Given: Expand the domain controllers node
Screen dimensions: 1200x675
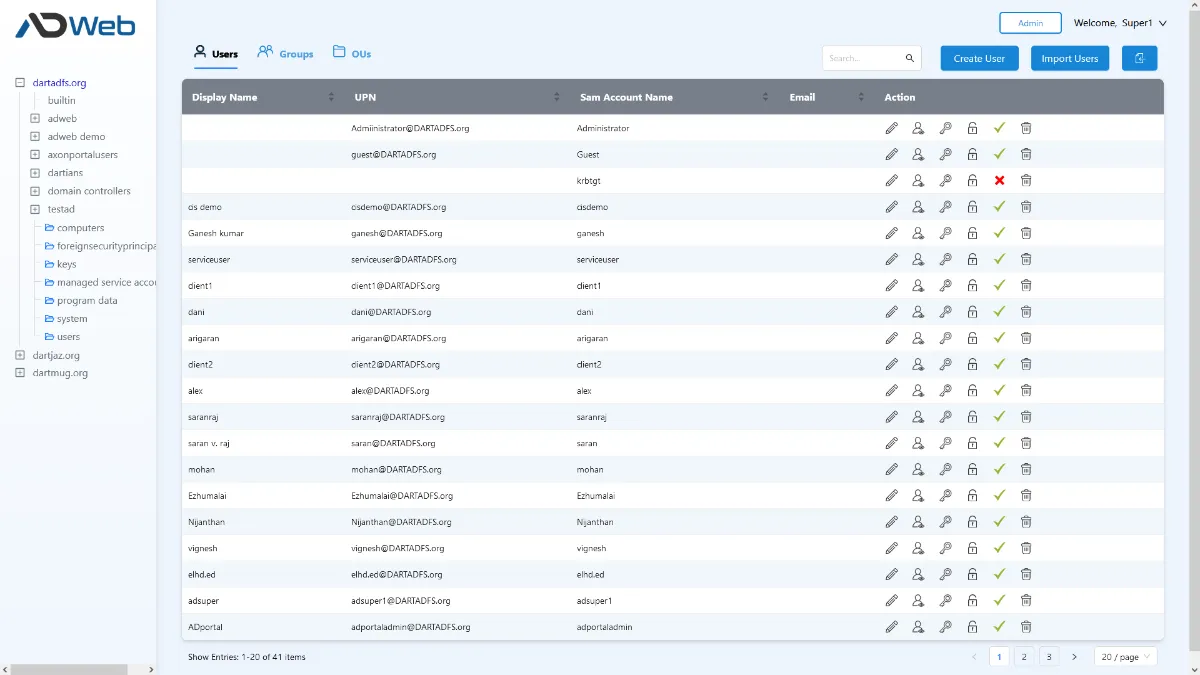Looking at the screenshot, I should (x=35, y=191).
